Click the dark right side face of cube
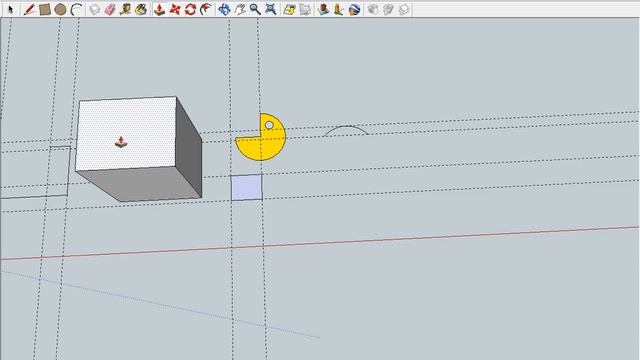This screenshot has height=360, width=640. click(189, 147)
